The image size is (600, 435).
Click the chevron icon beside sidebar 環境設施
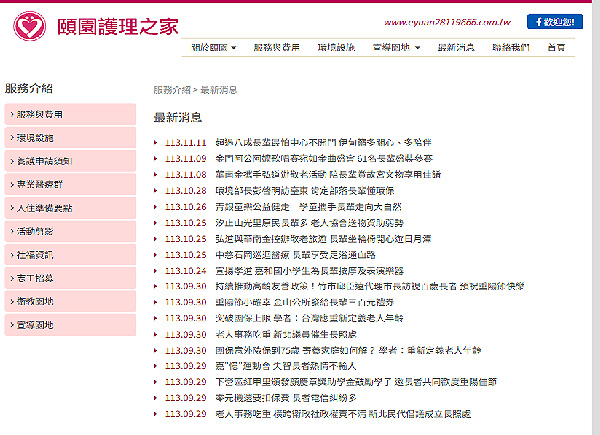click(x=11, y=137)
